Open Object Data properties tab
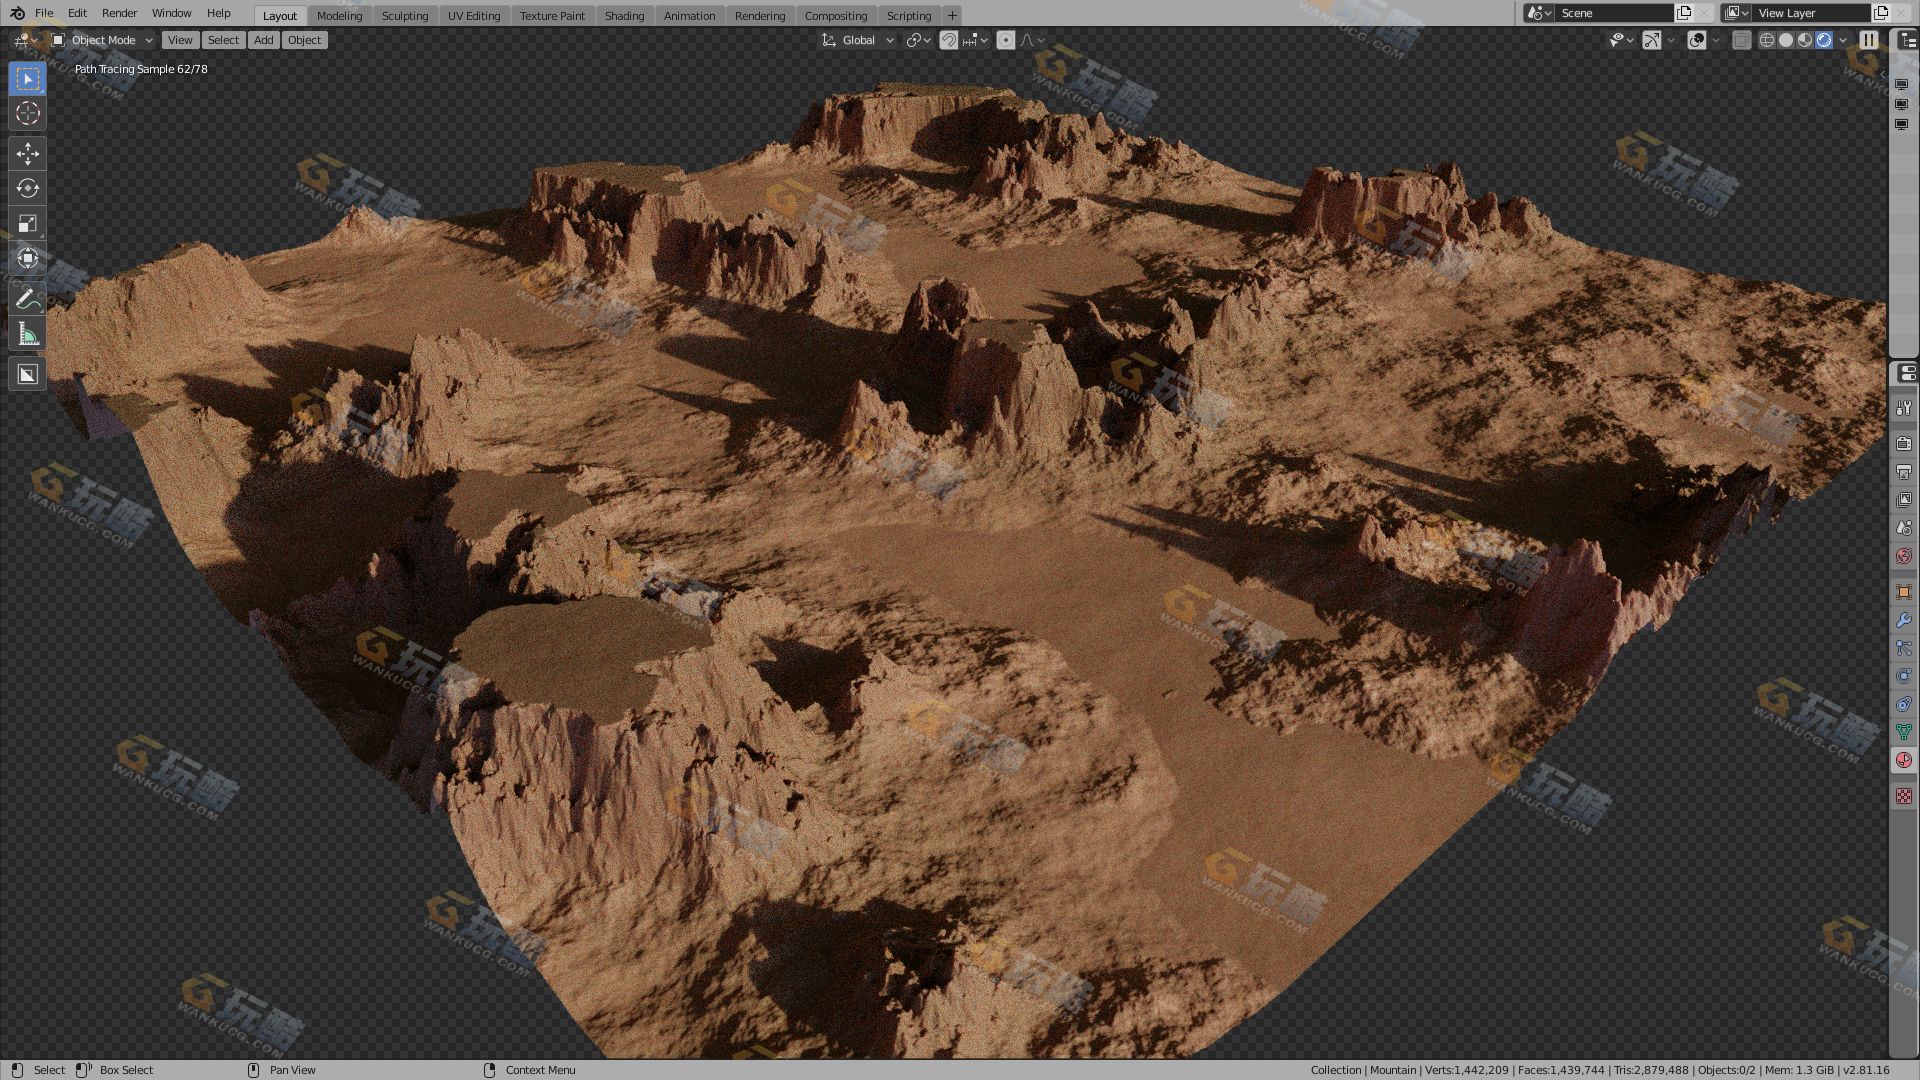This screenshot has width=1920, height=1080. pos(1904,732)
